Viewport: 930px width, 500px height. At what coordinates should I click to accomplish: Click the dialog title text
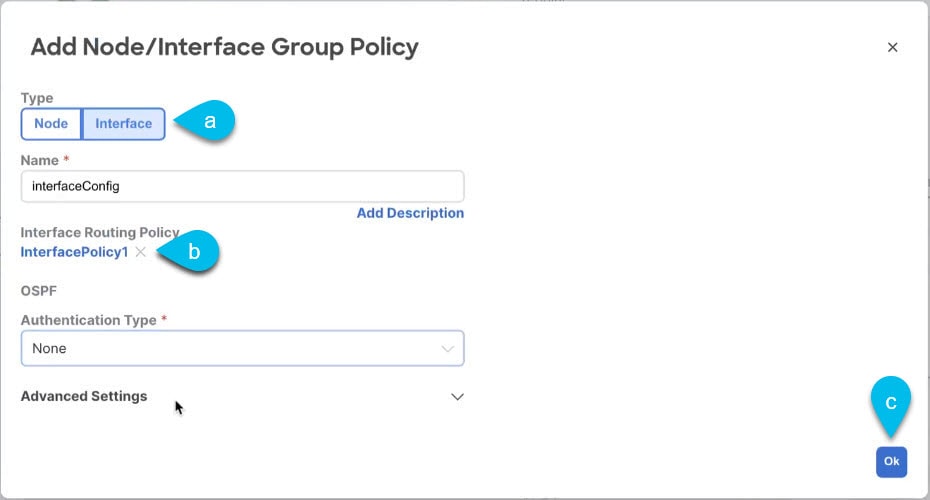point(225,47)
